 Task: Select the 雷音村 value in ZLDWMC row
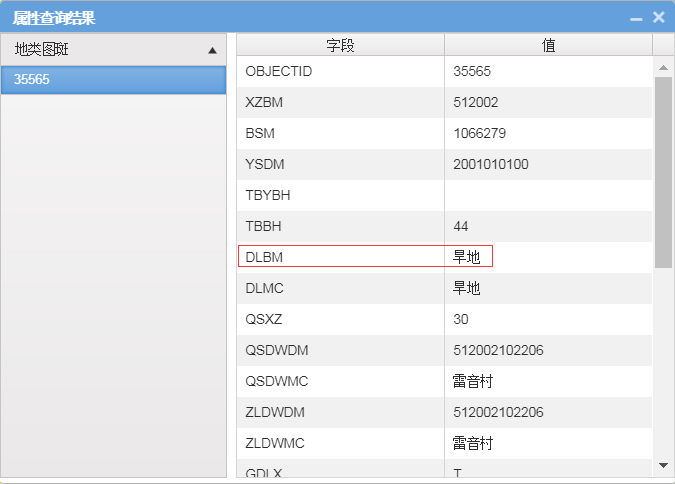pyautogui.click(x=548, y=444)
